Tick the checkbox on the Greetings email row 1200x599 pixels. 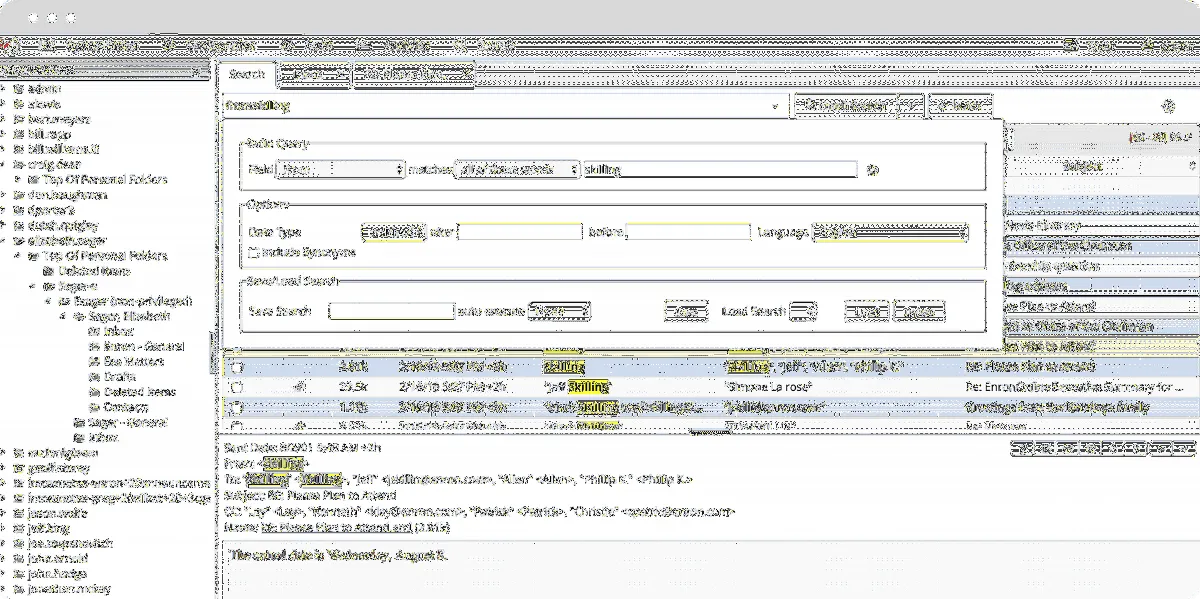tap(235, 407)
